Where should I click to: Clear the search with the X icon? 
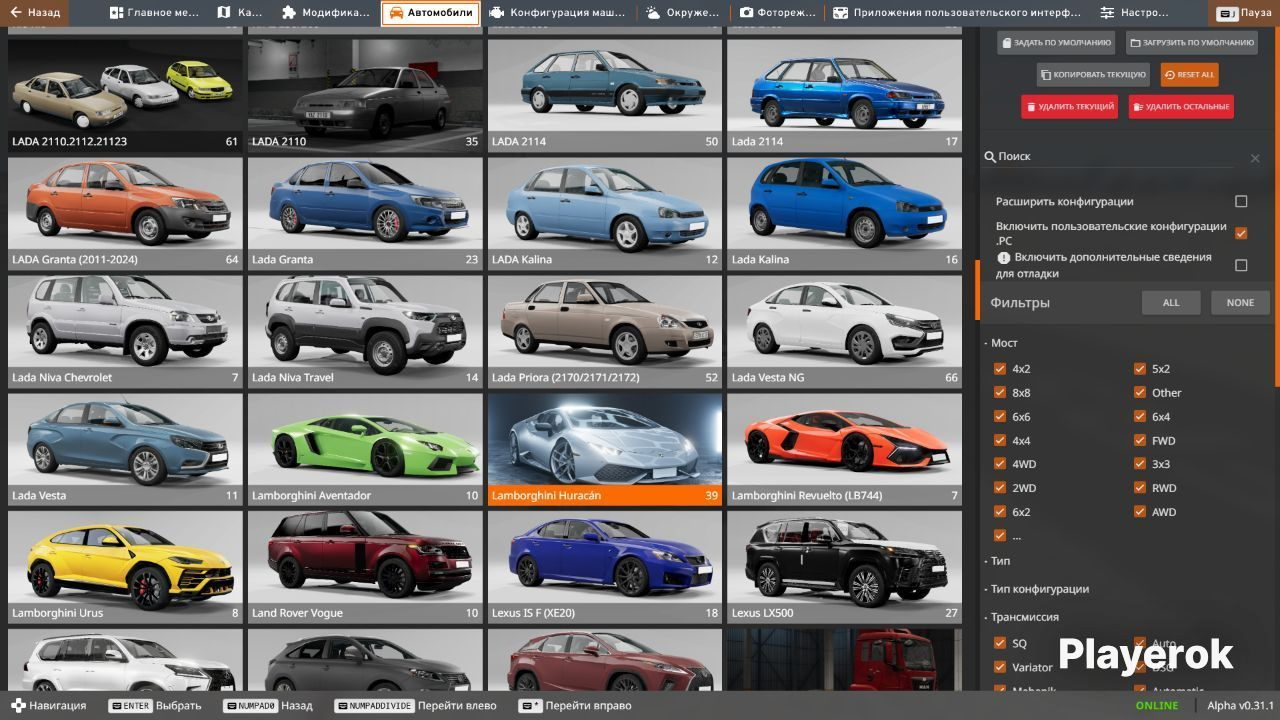pyautogui.click(x=1255, y=158)
